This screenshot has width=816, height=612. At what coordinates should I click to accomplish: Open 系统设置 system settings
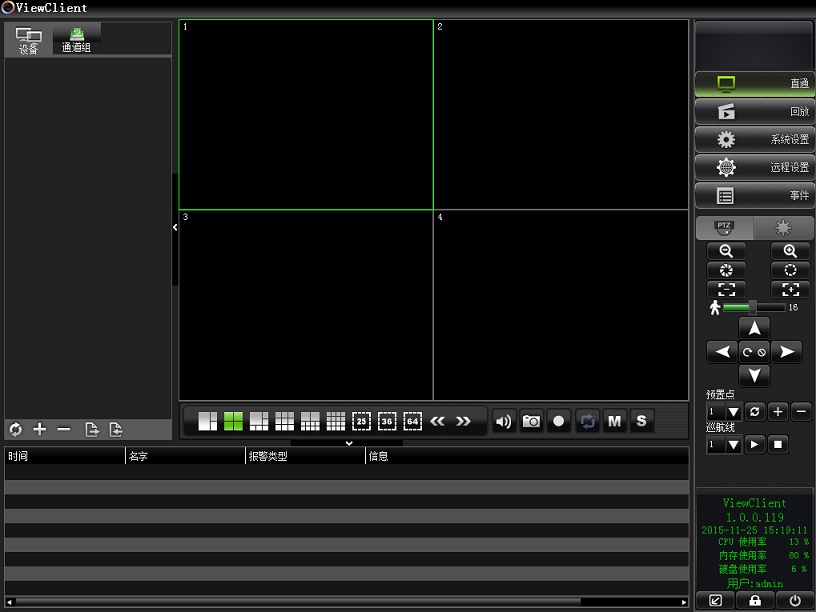(753, 140)
